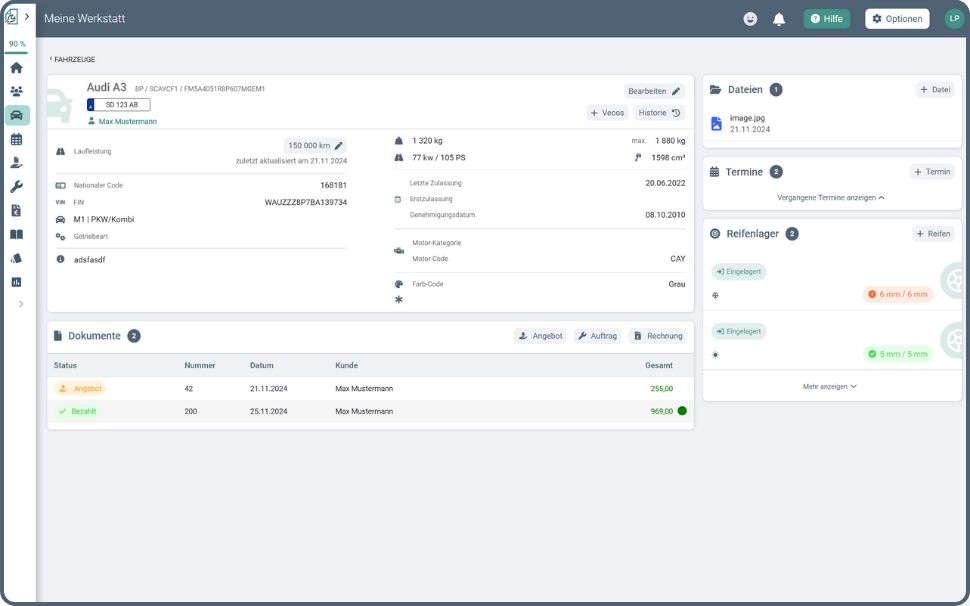Open customer Max Mustermann link
970x606 pixels.
(127, 122)
